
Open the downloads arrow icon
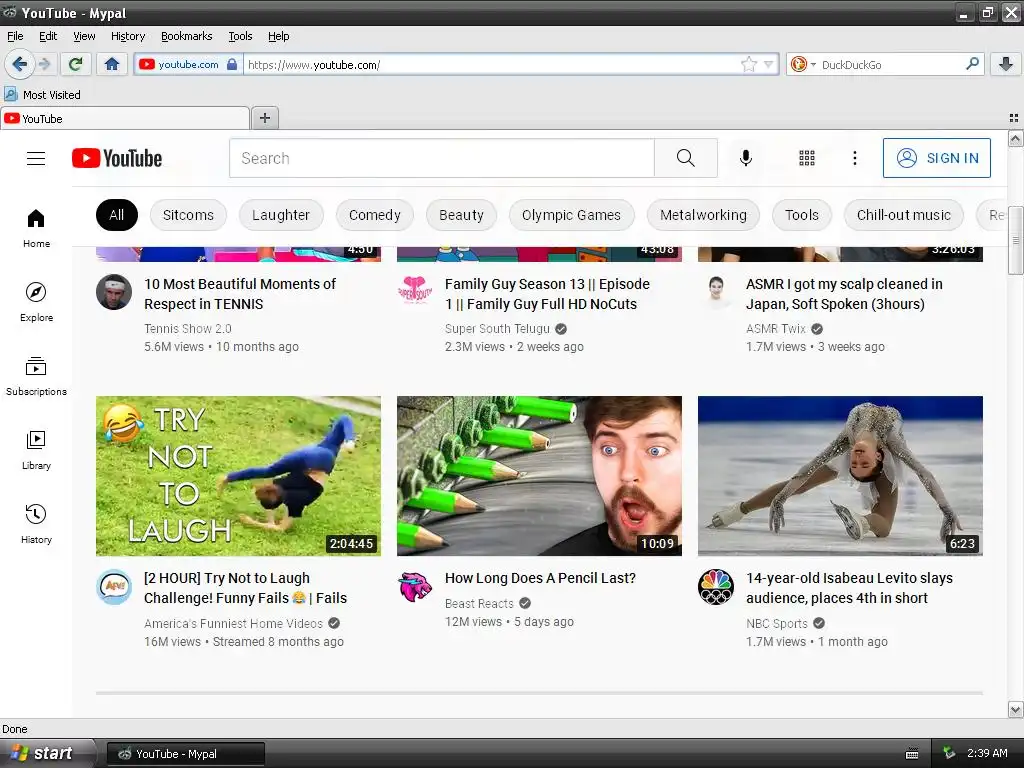point(1006,64)
